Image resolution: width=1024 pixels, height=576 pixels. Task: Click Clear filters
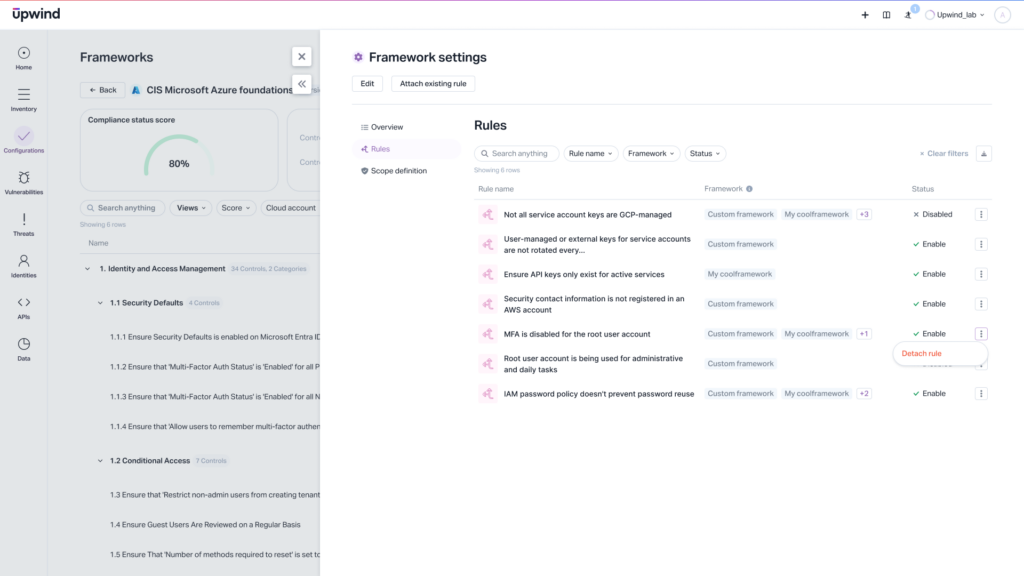(x=944, y=153)
